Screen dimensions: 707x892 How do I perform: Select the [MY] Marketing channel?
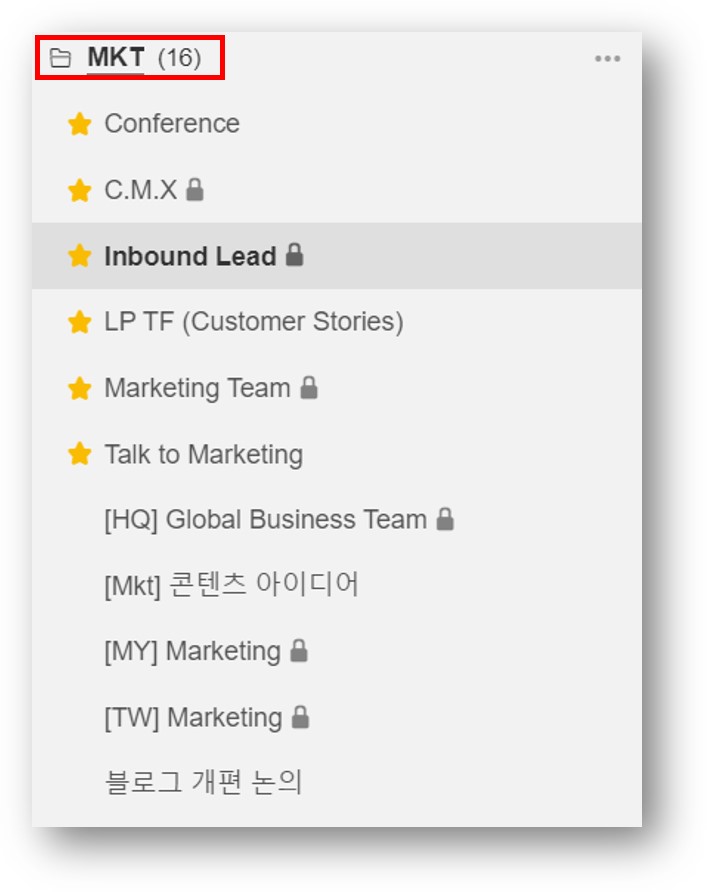(x=192, y=651)
